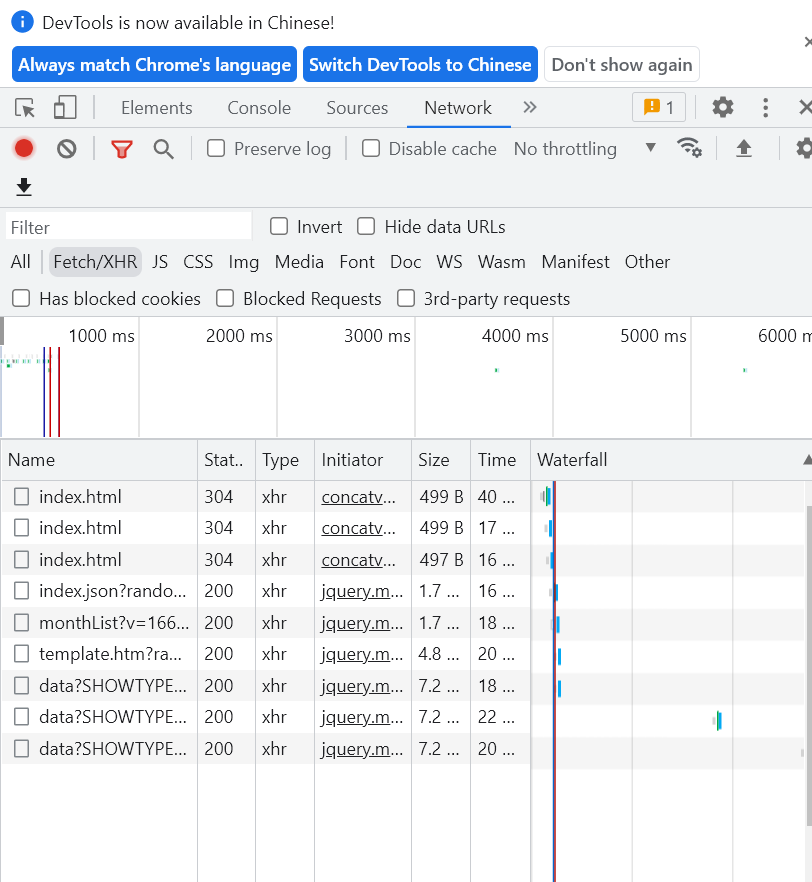Image resolution: width=812 pixels, height=882 pixels.
Task: Select the inspect element picker icon
Action: coord(25,107)
